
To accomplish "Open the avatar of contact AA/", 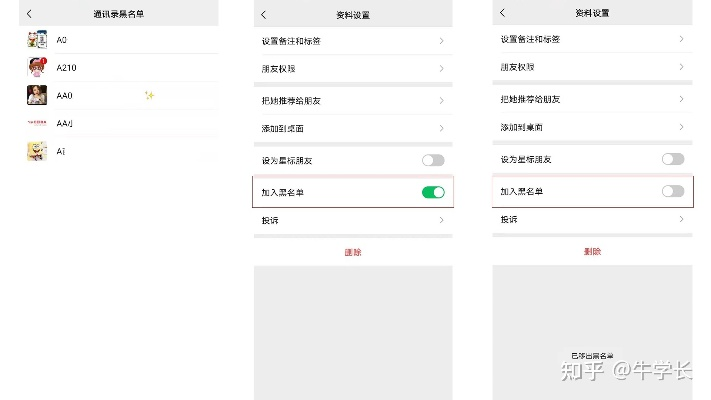I will click(x=37, y=123).
